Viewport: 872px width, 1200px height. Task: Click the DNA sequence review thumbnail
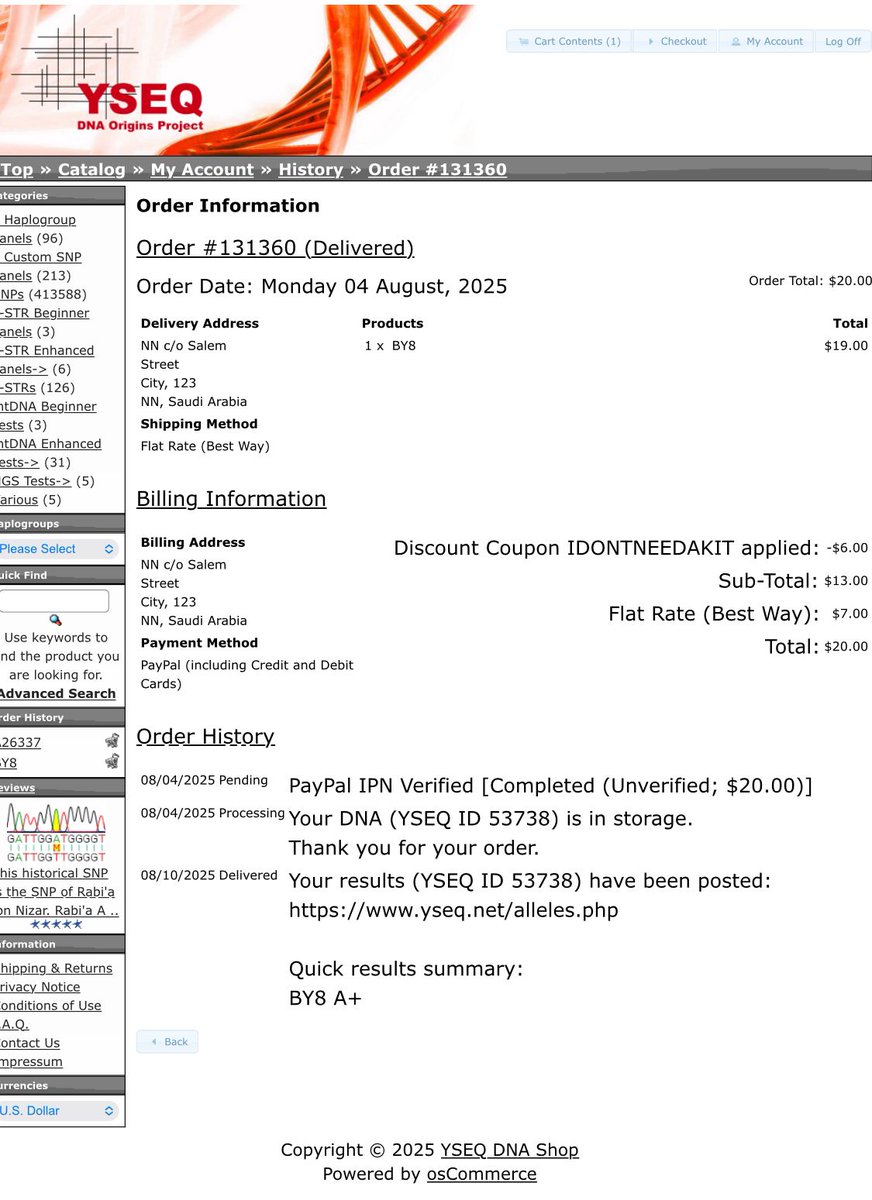click(x=56, y=833)
